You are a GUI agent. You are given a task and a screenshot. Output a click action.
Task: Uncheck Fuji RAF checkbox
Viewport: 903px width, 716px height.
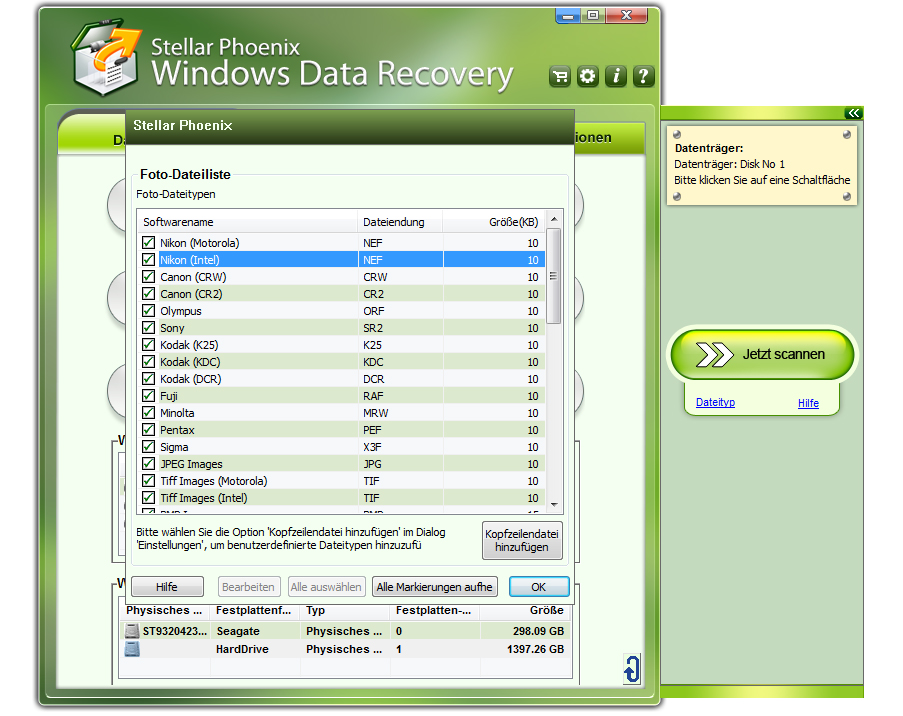(x=149, y=395)
